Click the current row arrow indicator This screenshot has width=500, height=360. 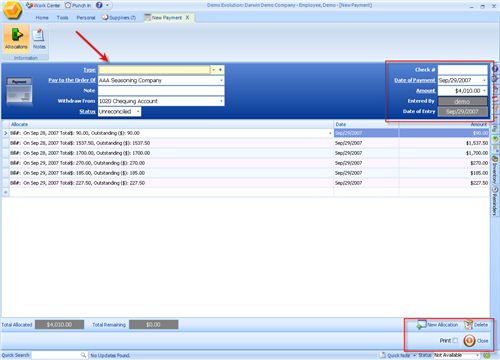point(5,133)
